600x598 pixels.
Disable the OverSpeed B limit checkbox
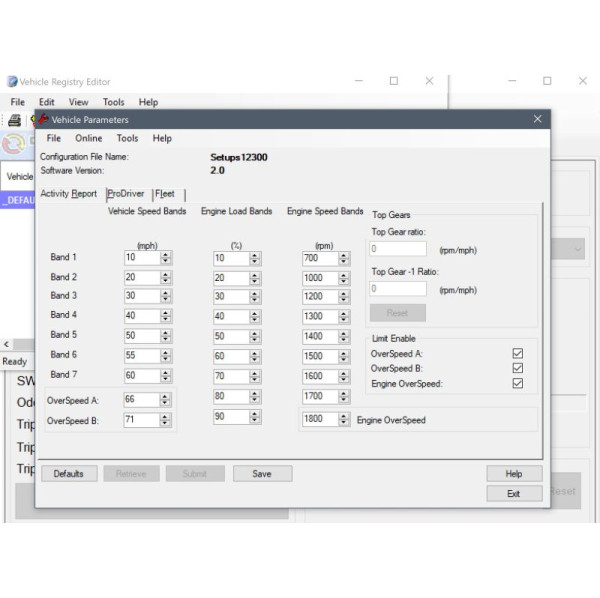(x=517, y=368)
